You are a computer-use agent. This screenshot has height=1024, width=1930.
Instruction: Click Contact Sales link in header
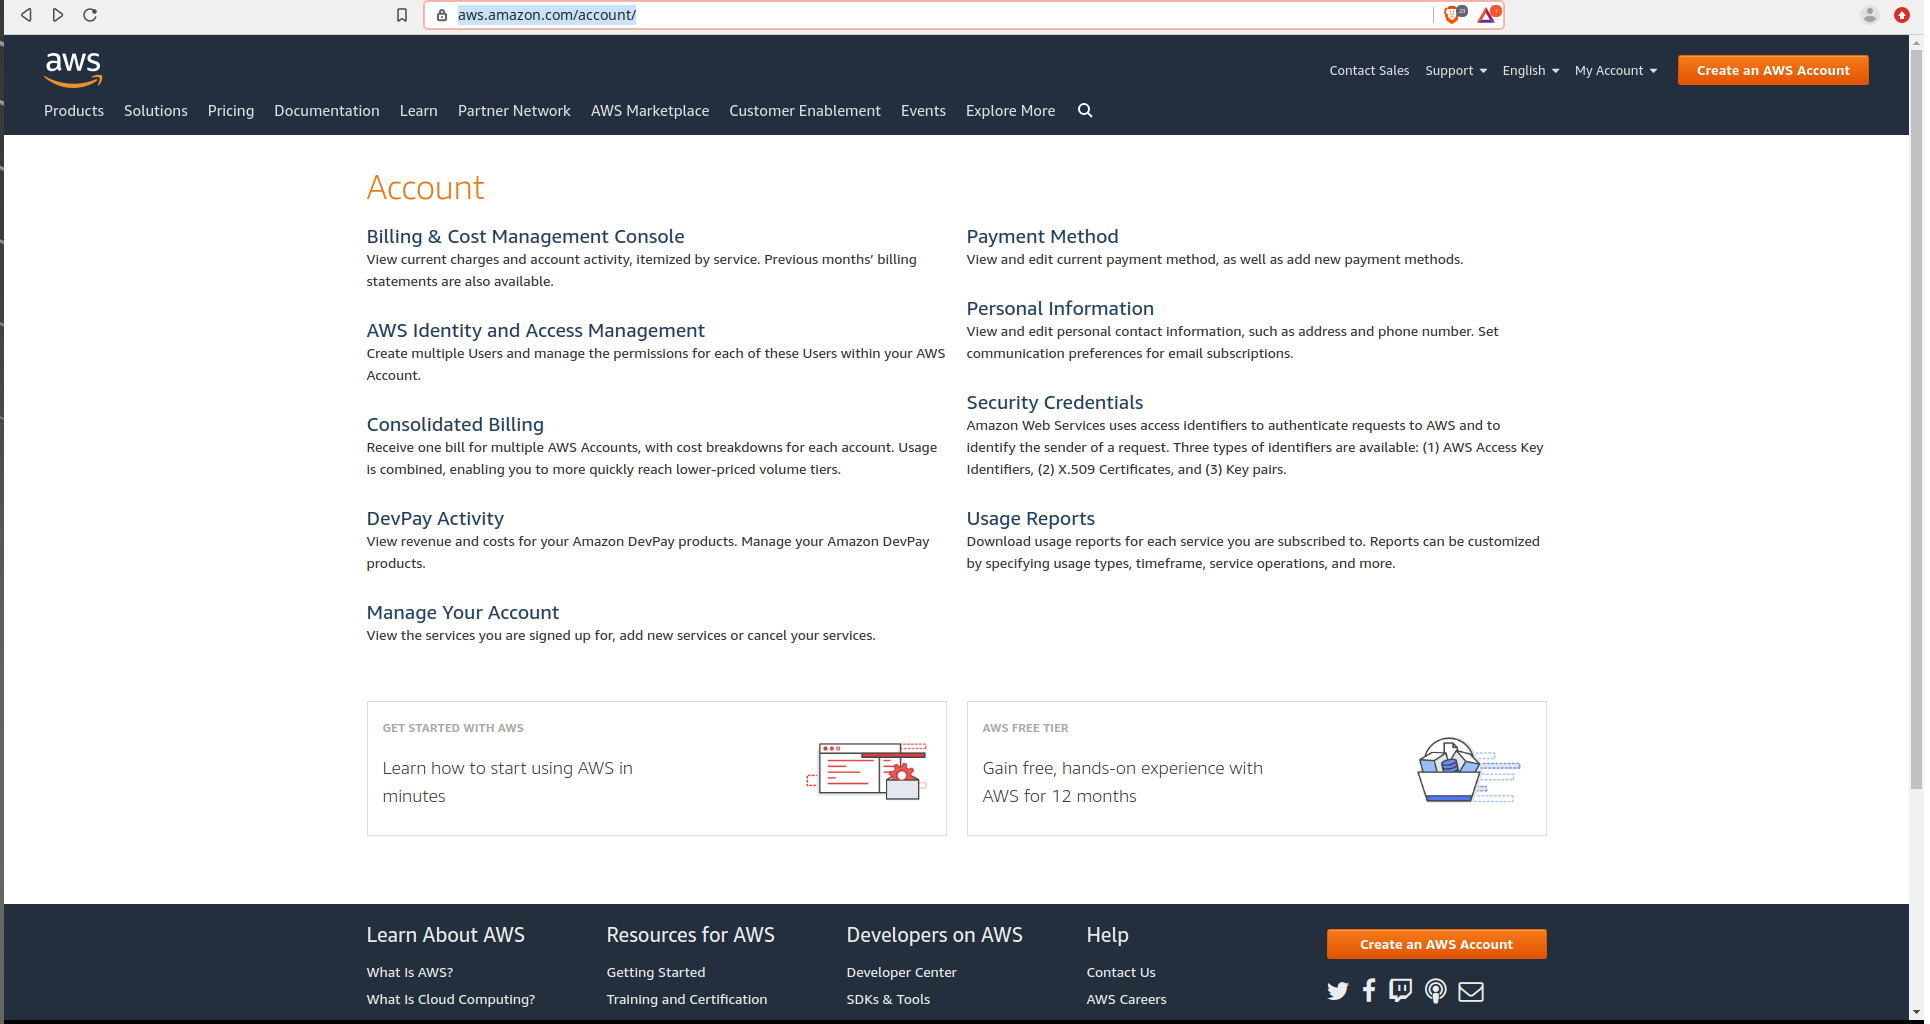point(1369,71)
